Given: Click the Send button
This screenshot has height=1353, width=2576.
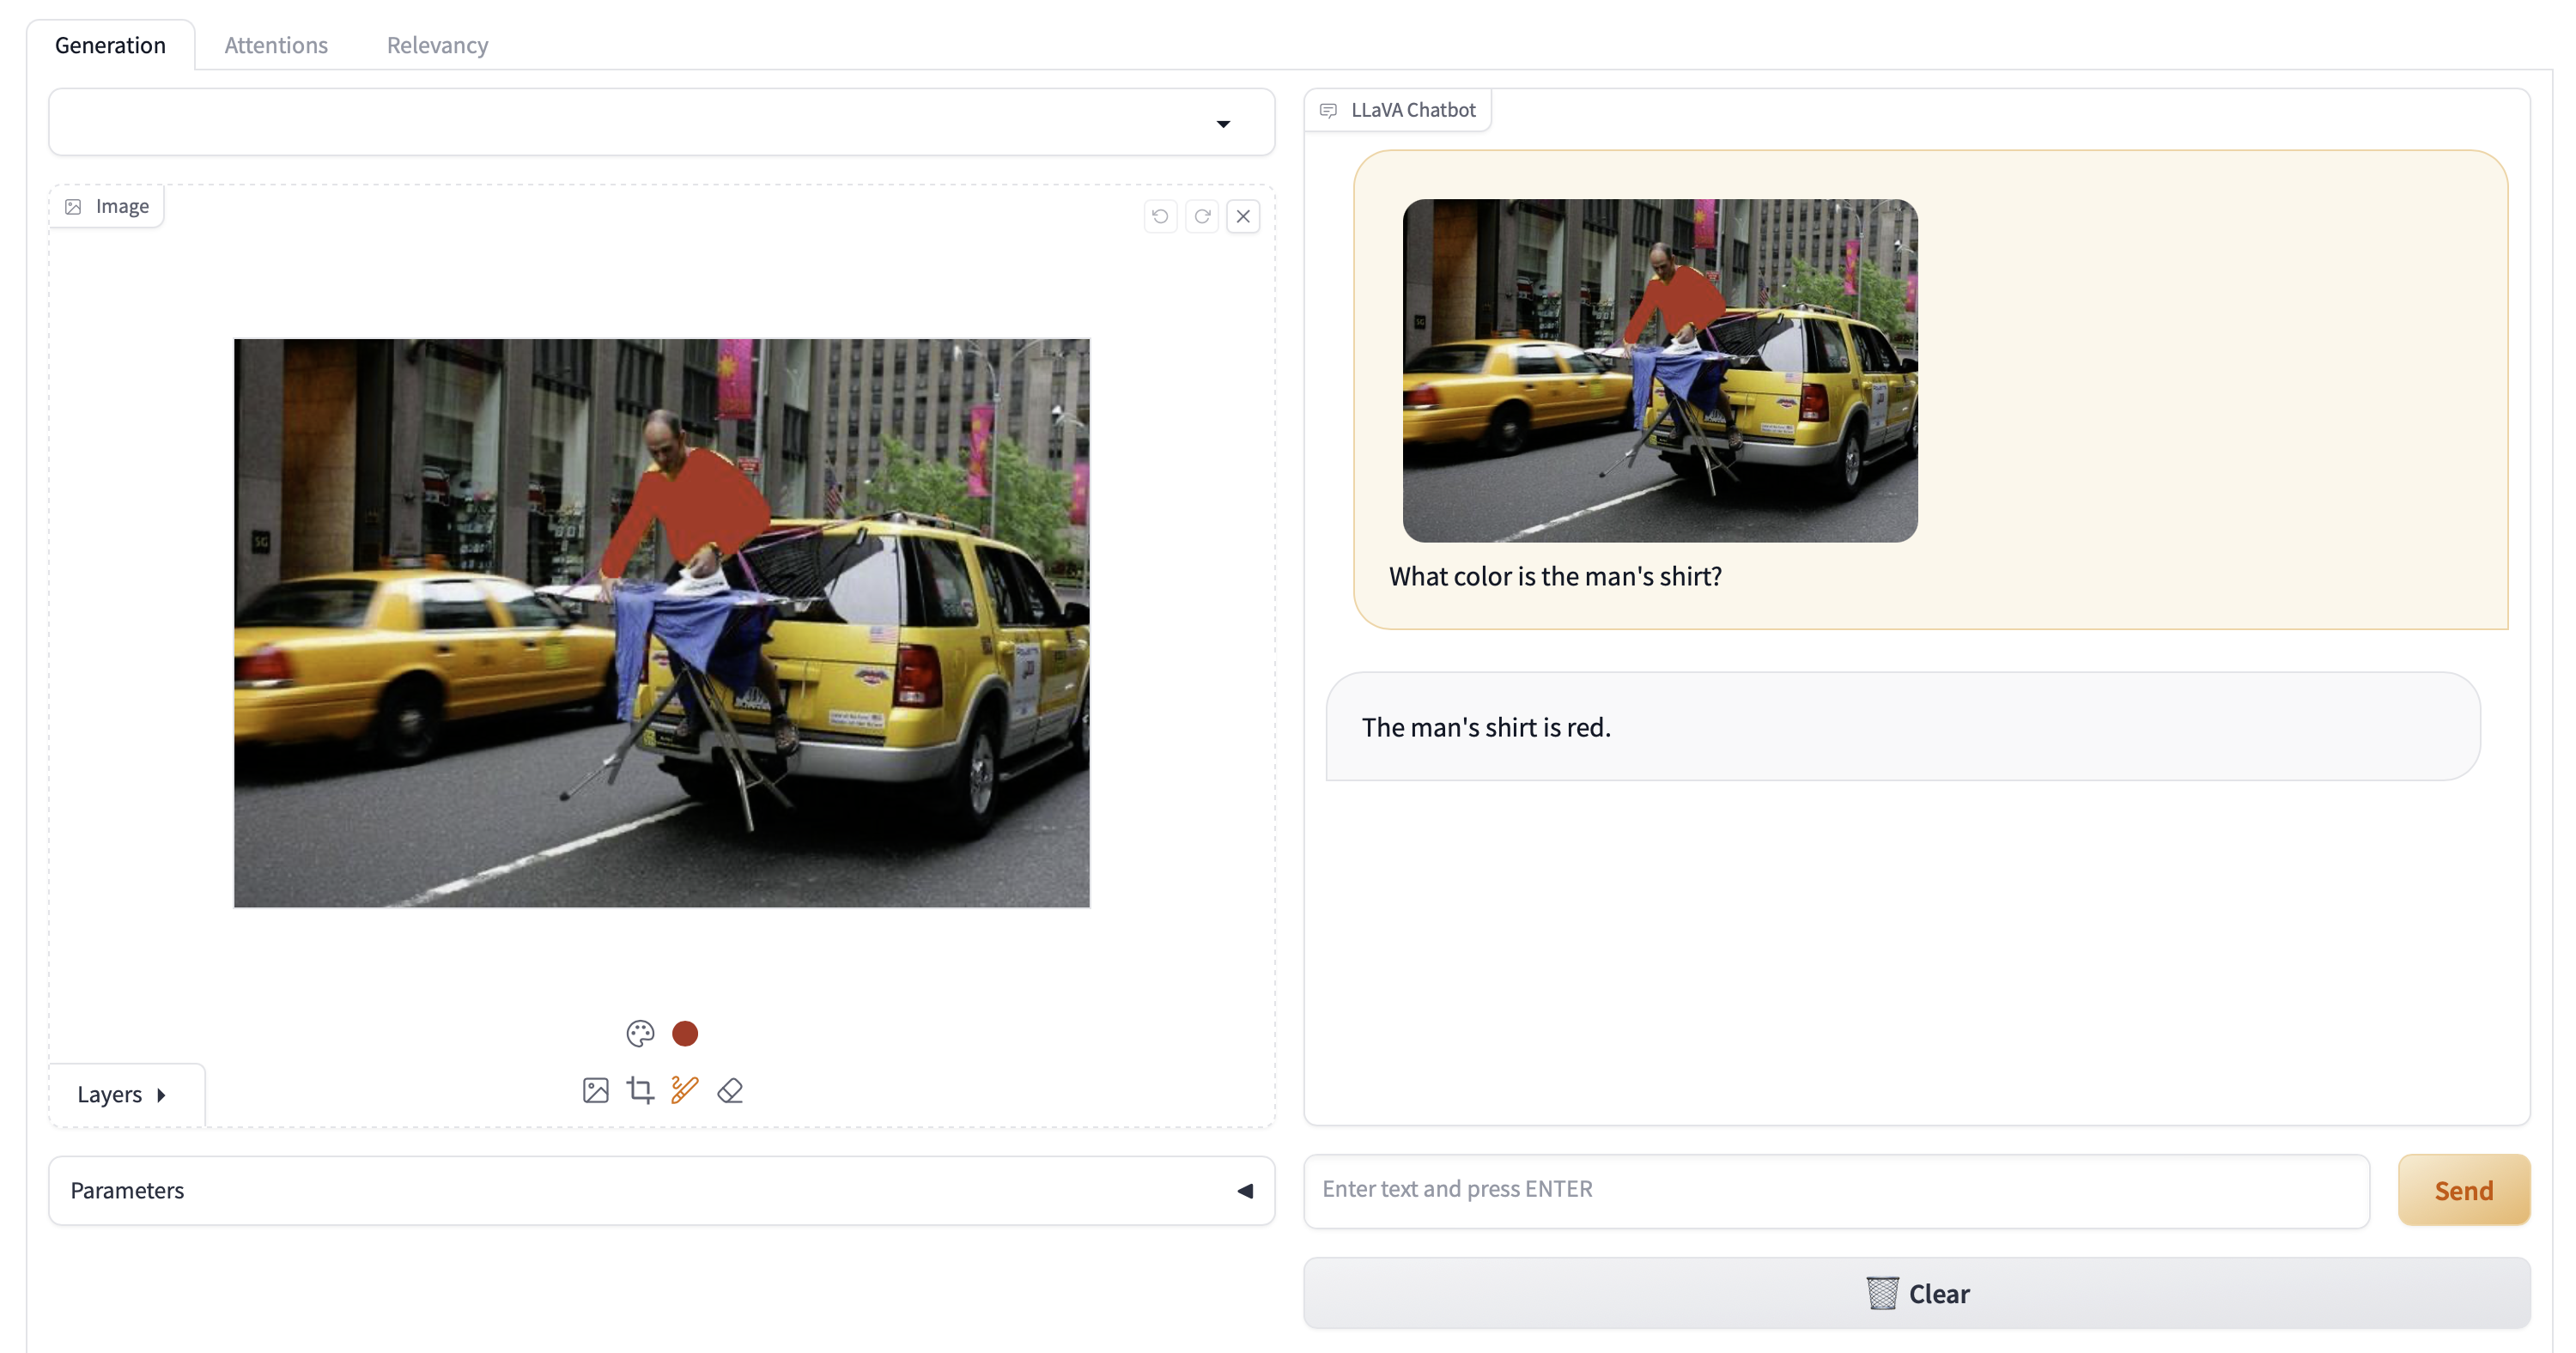Looking at the screenshot, I should click(x=2462, y=1187).
